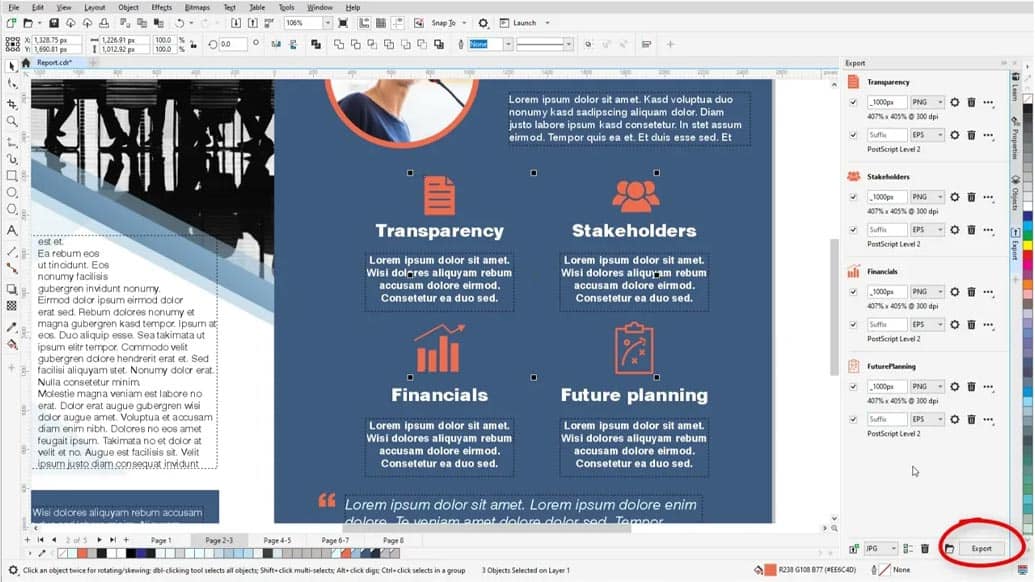Click the Export button
The width and height of the screenshot is (1035, 582).
tap(981, 548)
